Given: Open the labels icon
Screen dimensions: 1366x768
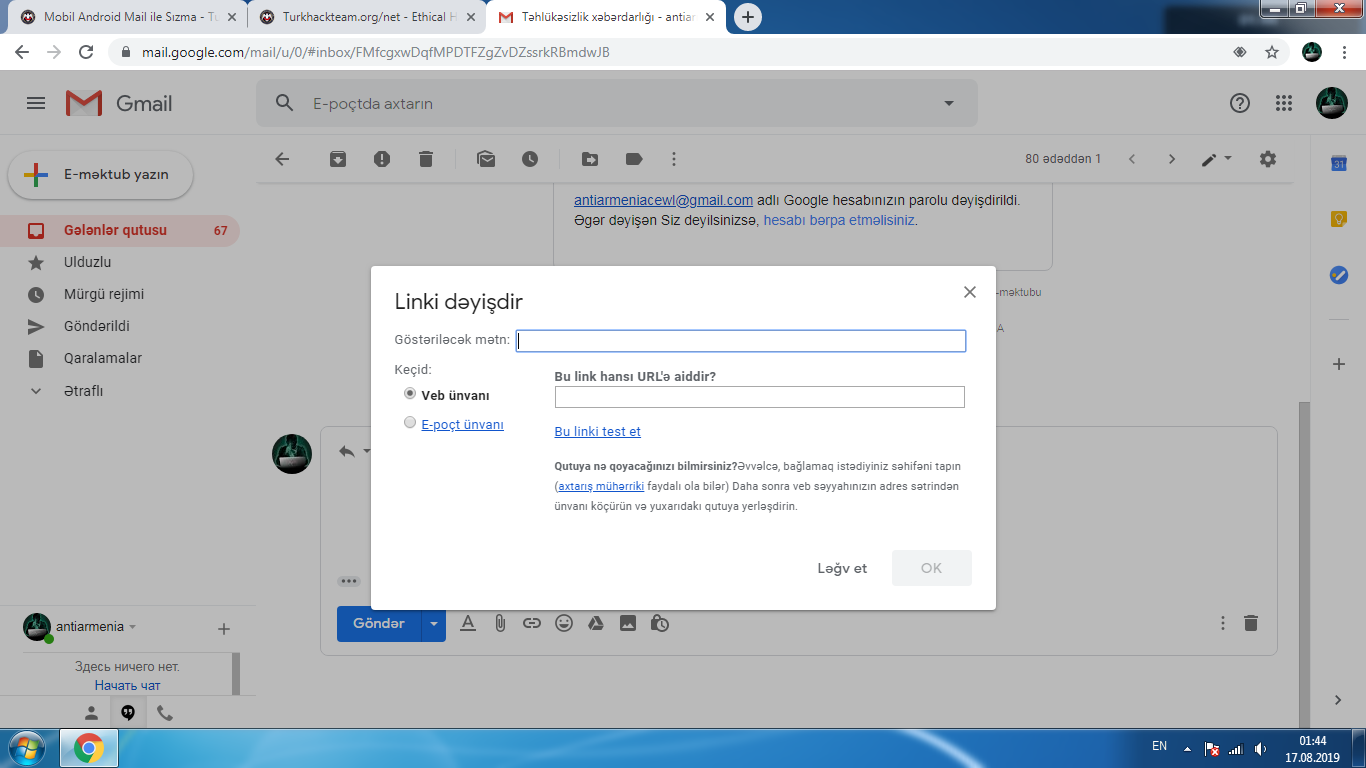Looking at the screenshot, I should pos(634,159).
